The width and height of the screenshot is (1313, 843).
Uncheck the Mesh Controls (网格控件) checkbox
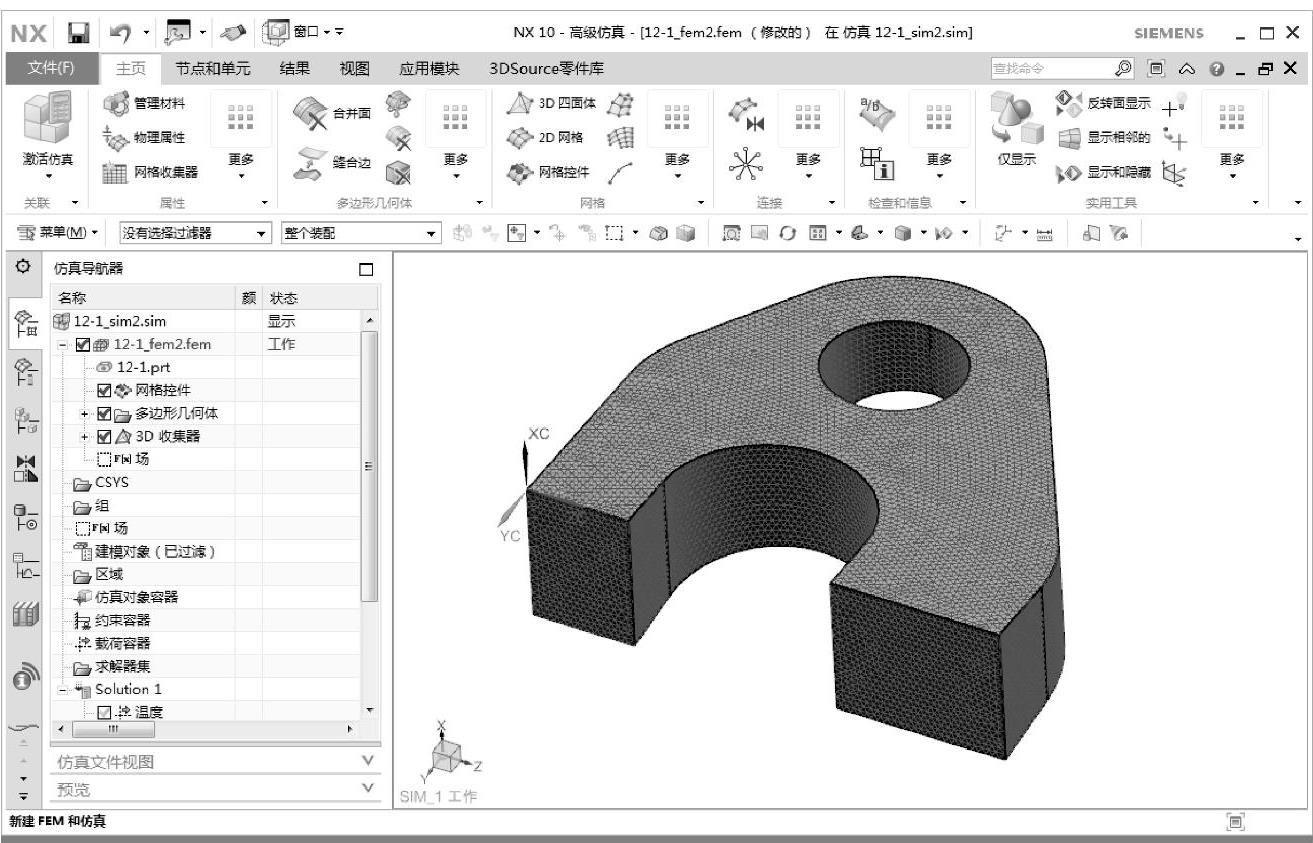pyautogui.click(x=104, y=391)
